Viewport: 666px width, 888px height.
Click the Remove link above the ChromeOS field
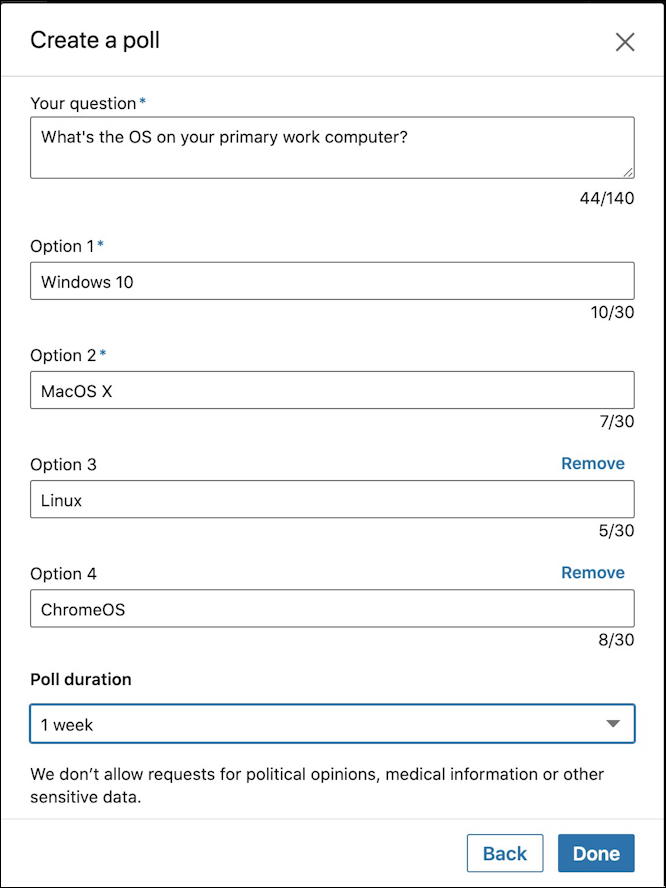[x=592, y=572]
